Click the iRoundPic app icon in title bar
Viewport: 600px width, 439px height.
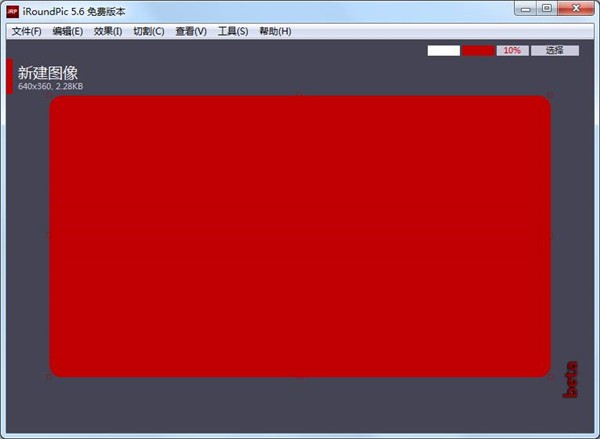13,11
